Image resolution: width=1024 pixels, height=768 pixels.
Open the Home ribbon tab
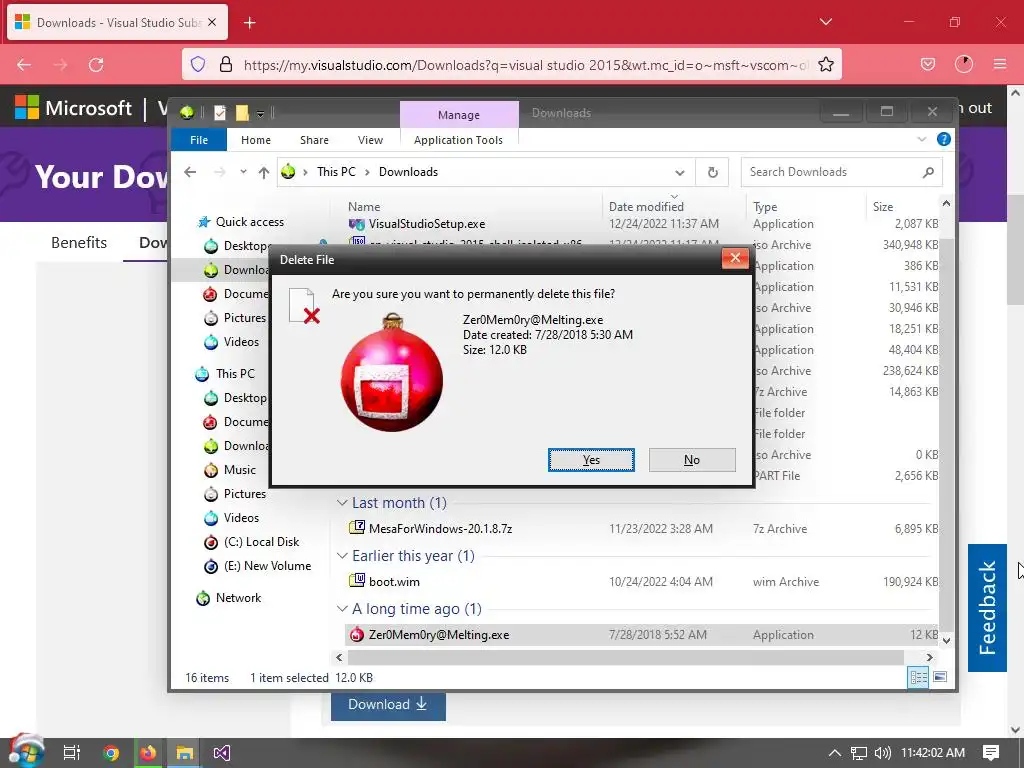pyautogui.click(x=255, y=140)
